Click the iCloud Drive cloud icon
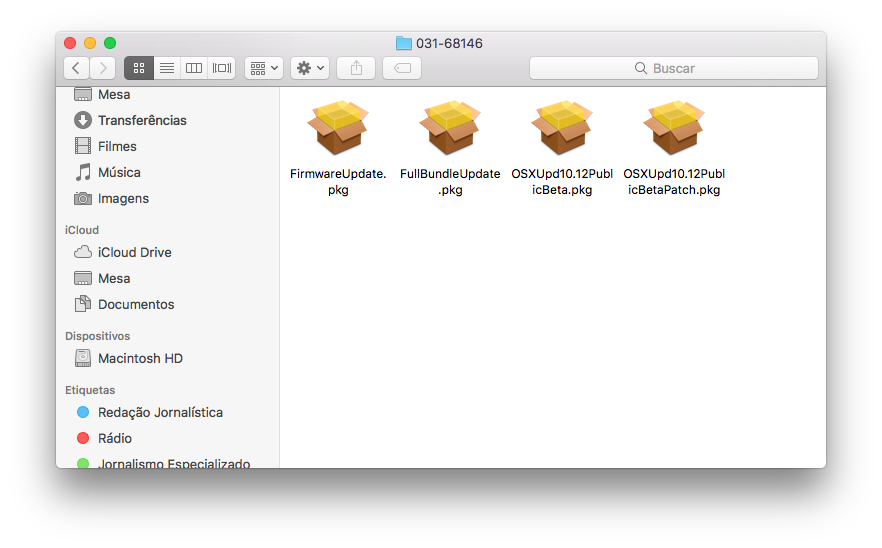The height and width of the screenshot is (548, 882). pyautogui.click(x=83, y=252)
